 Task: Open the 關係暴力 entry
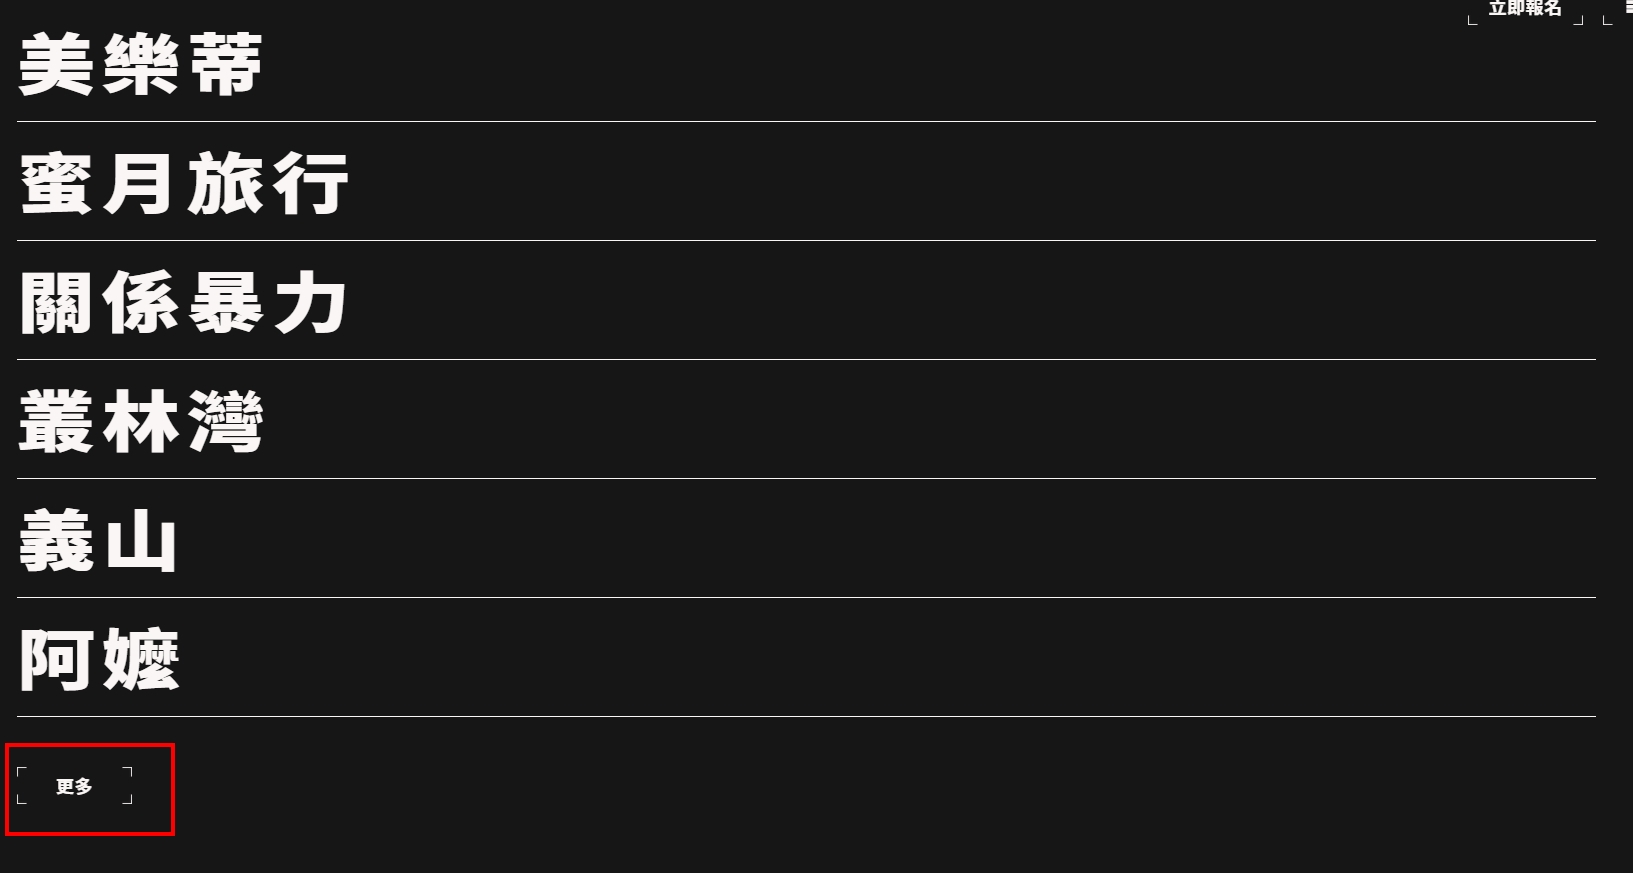coord(183,302)
